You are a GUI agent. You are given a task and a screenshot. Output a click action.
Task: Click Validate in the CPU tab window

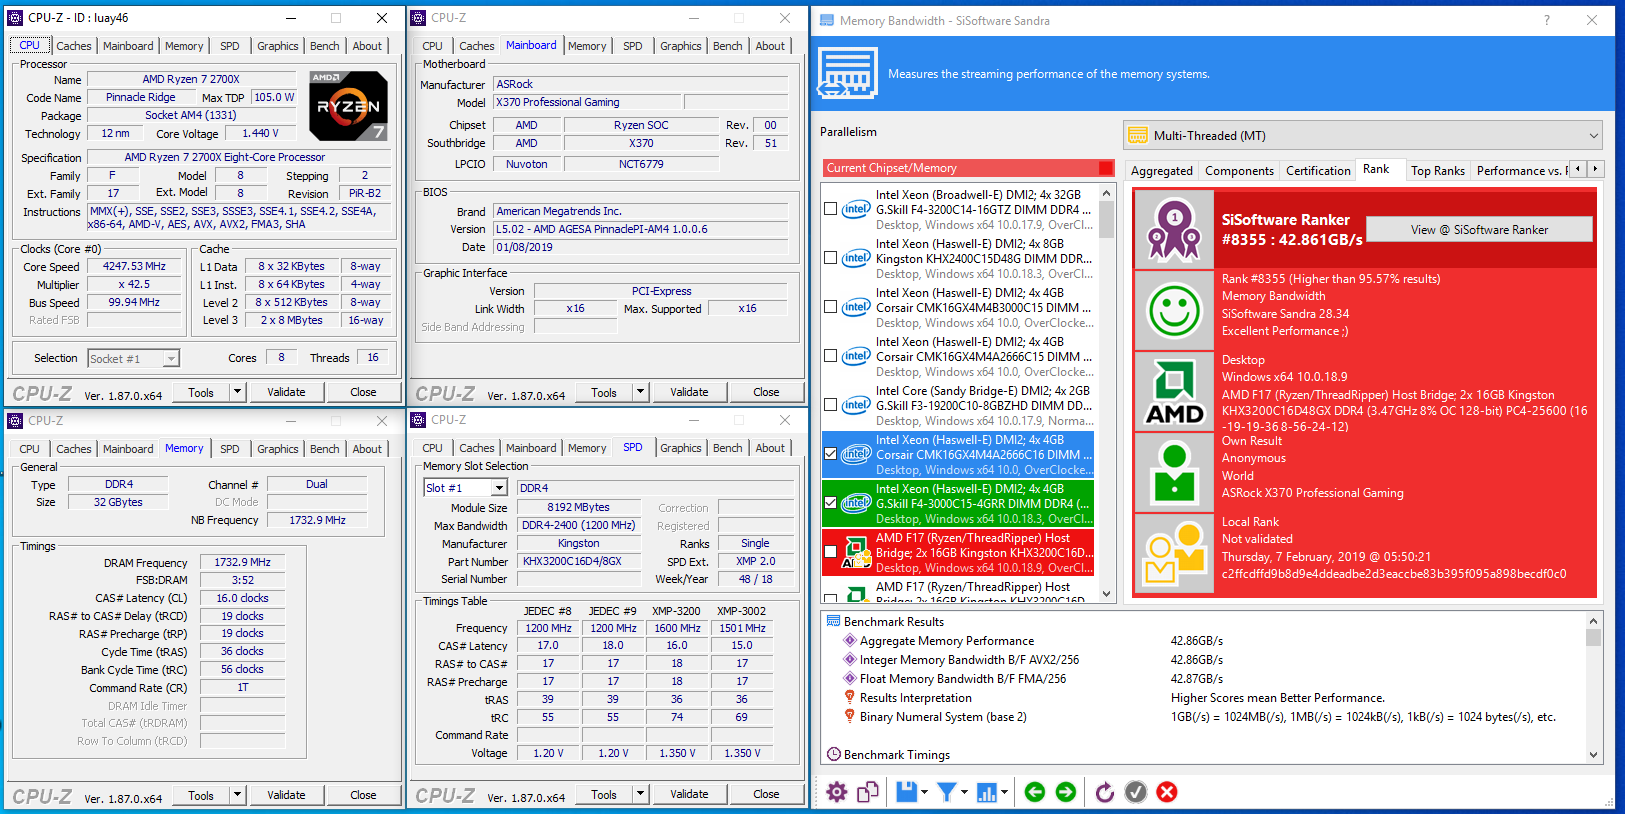[x=286, y=392]
